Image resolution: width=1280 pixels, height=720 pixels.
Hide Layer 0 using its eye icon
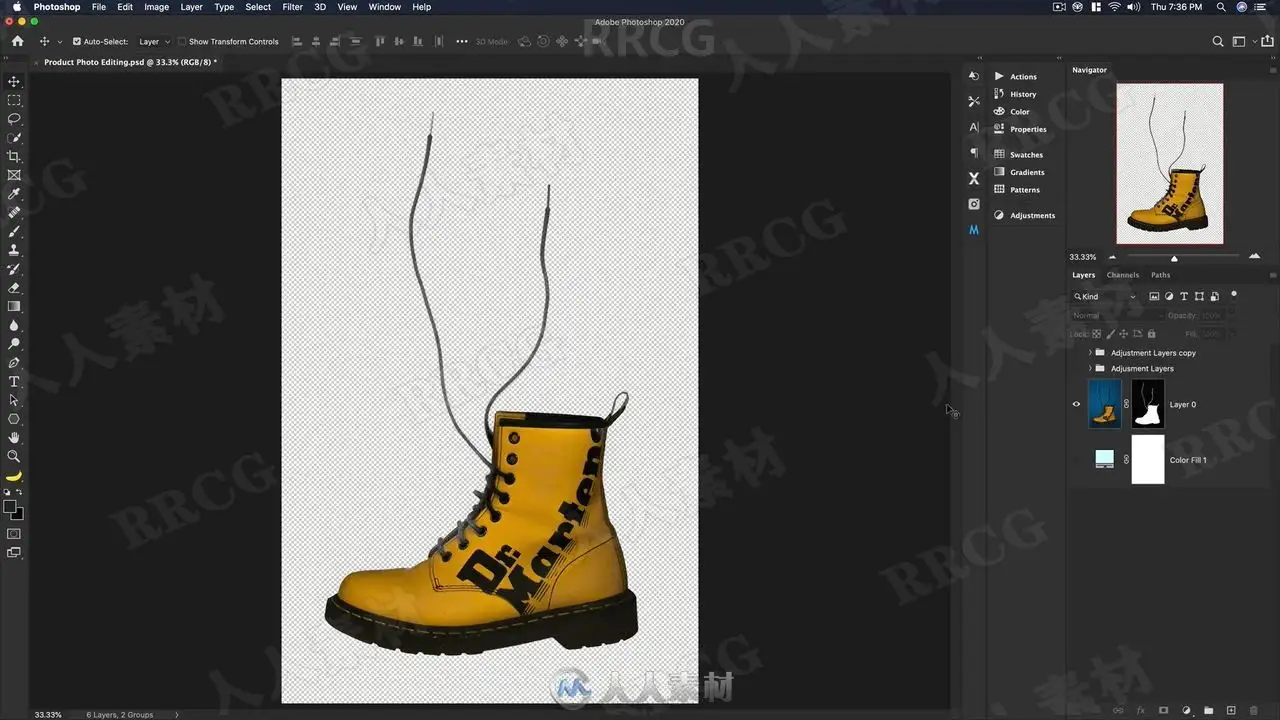click(x=1076, y=404)
